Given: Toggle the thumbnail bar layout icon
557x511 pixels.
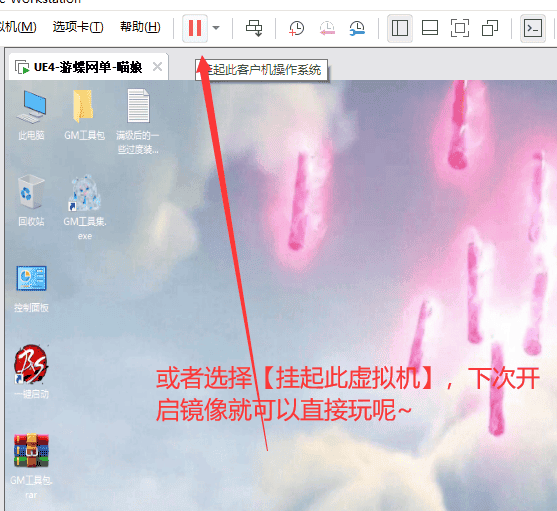Looking at the screenshot, I should (429, 28).
